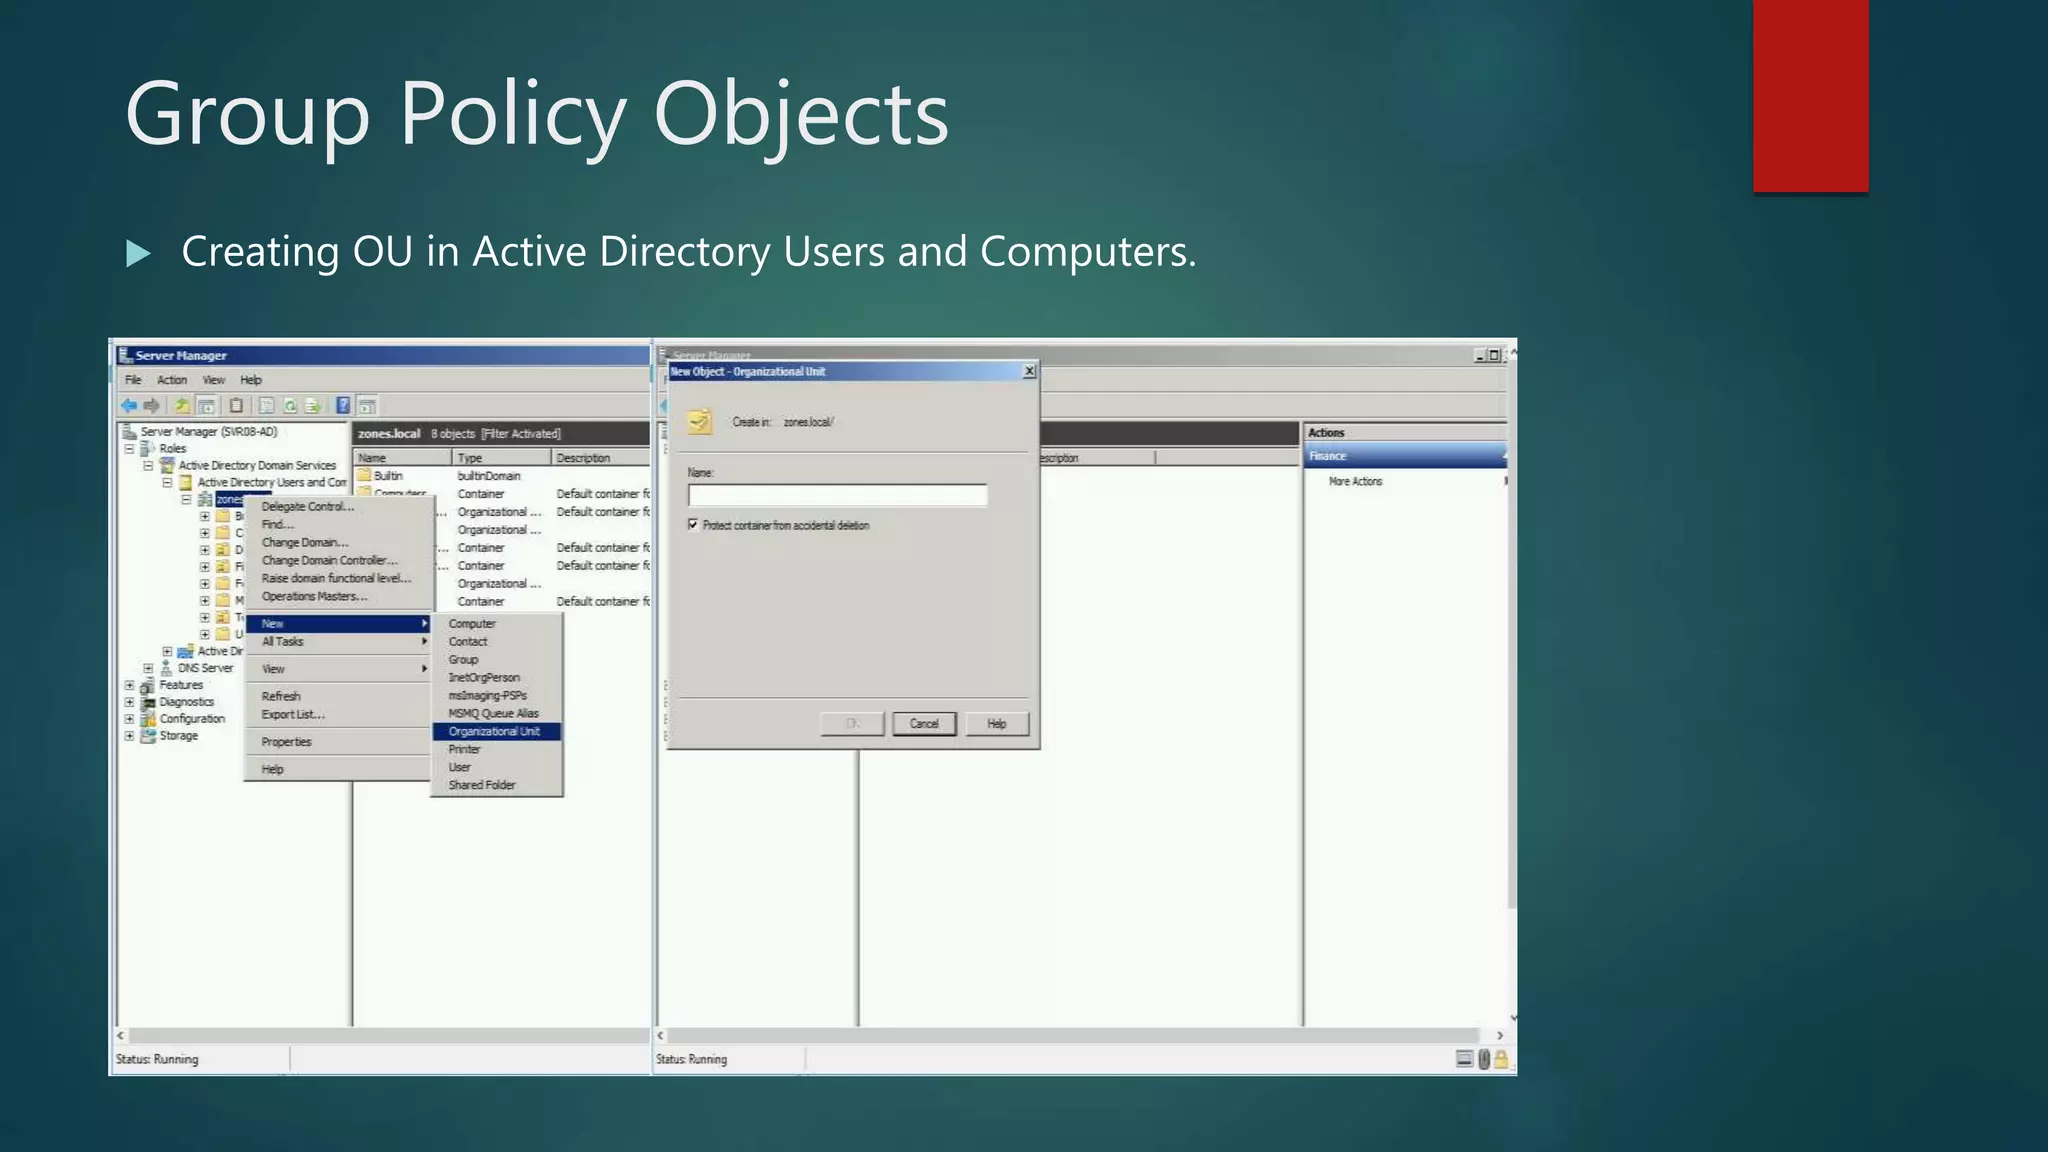Click the Forward arrow in Server Manager toolbar
This screenshot has width=2048, height=1152.
pyautogui.click(x=152, y=406)
